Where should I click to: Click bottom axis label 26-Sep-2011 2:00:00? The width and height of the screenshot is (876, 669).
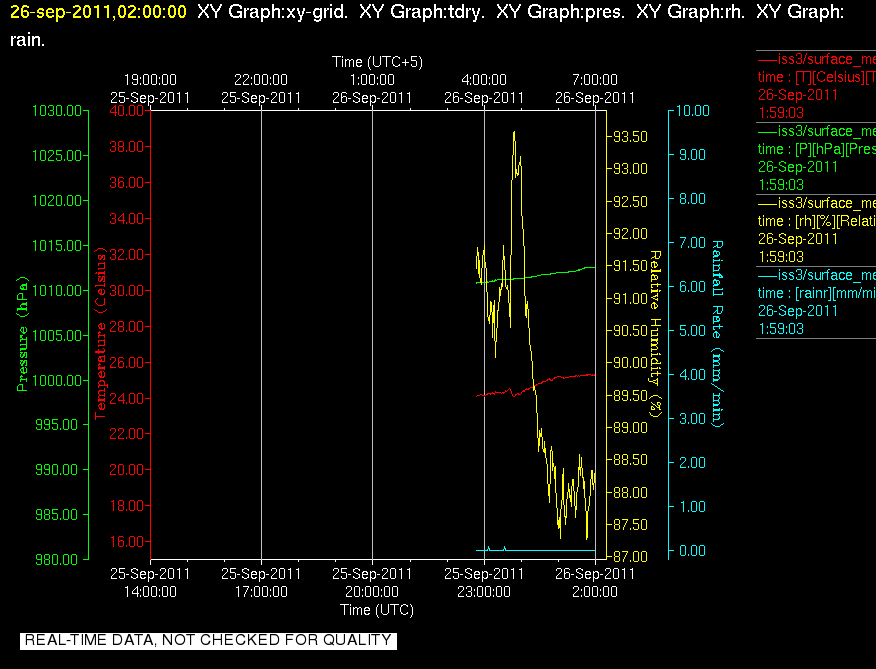click(x=595, y=582)
